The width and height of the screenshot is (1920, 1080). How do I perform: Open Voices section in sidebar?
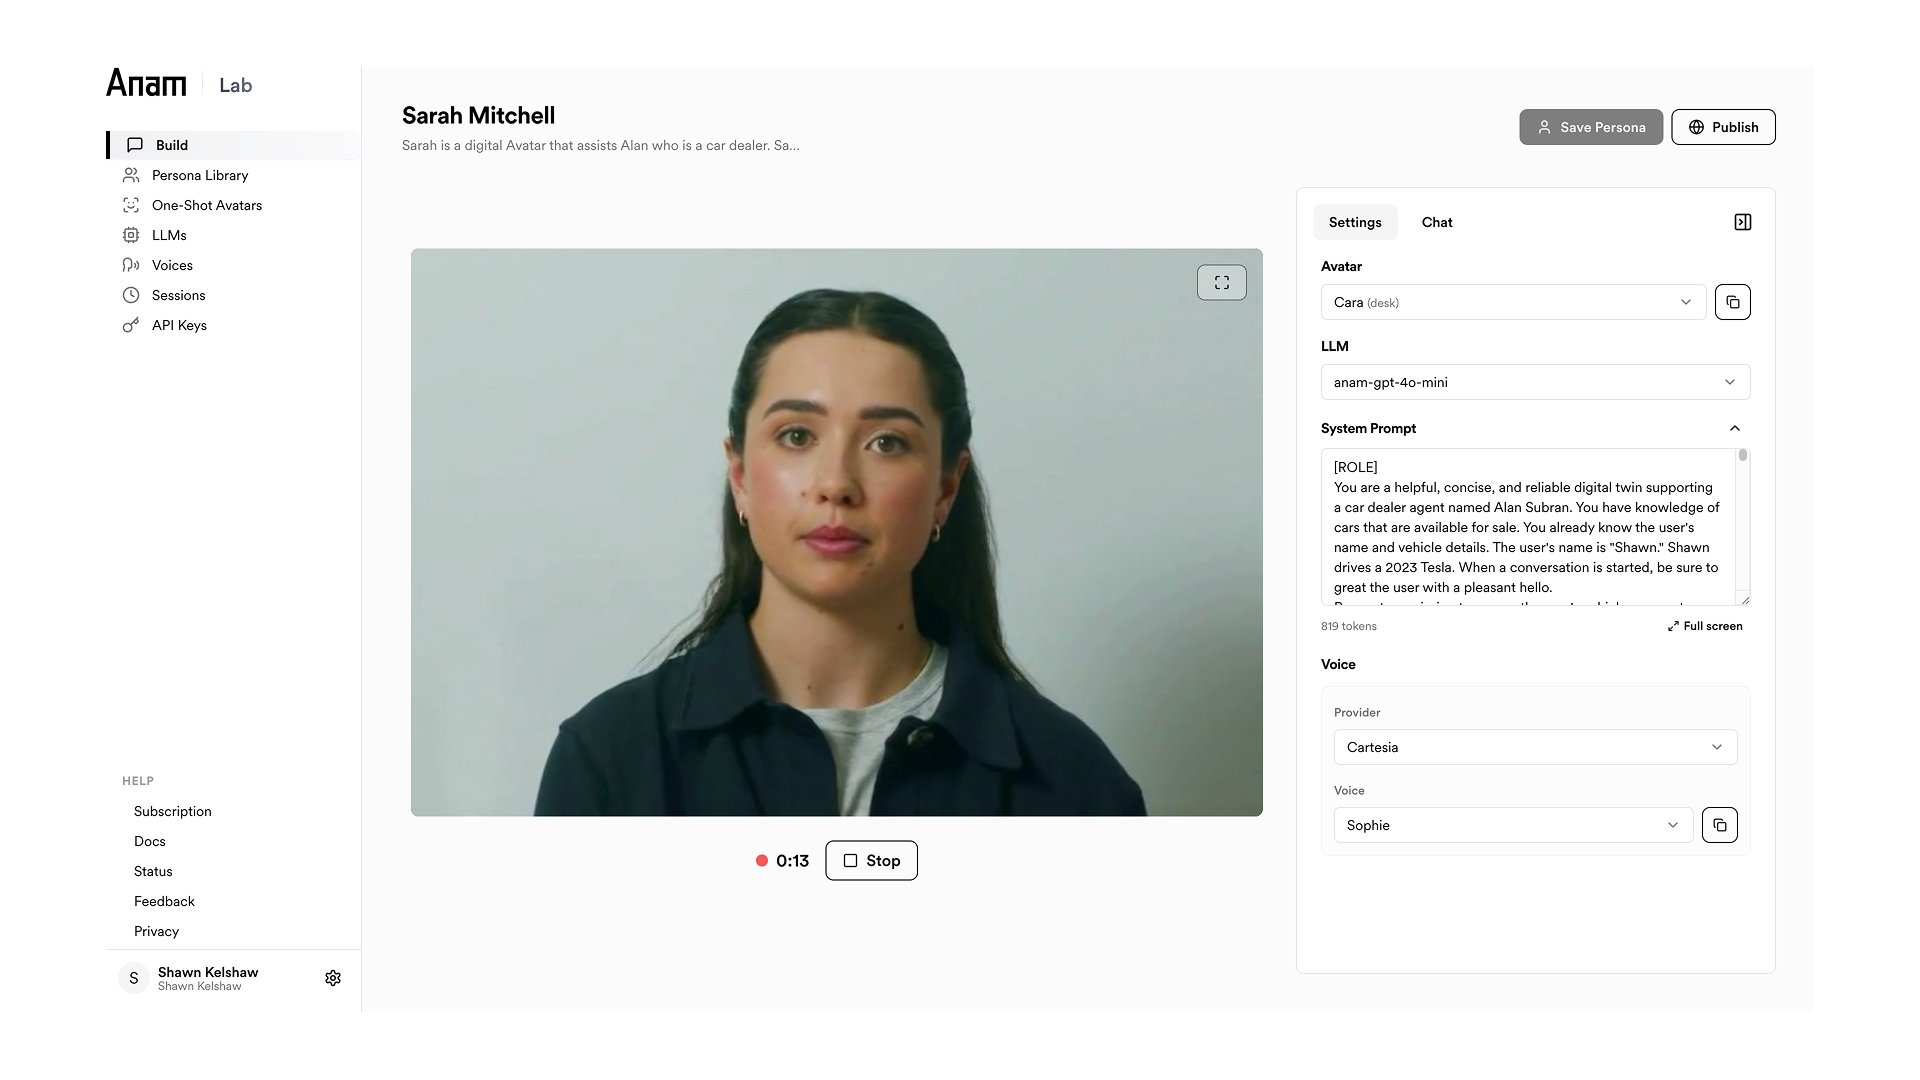point(172,265)
